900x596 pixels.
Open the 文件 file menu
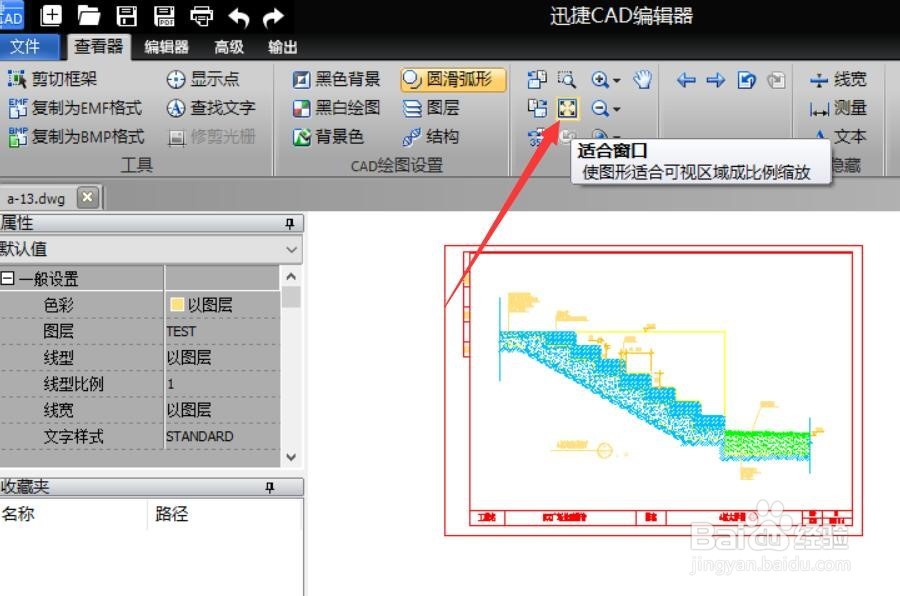tap(25, 47)
